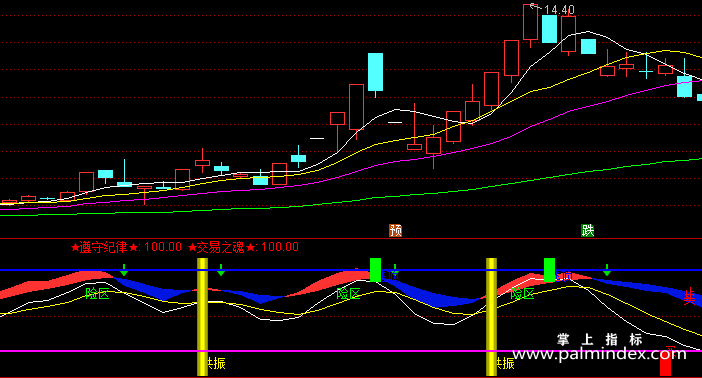Select the second yellow 共振 vertical bar
The height and width of the screenshot is (378, 702).
click(492, 317)
